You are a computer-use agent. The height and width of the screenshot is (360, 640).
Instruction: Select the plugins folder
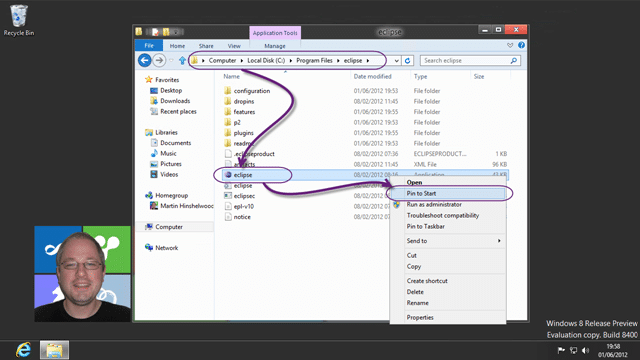[x=243, y=133]
